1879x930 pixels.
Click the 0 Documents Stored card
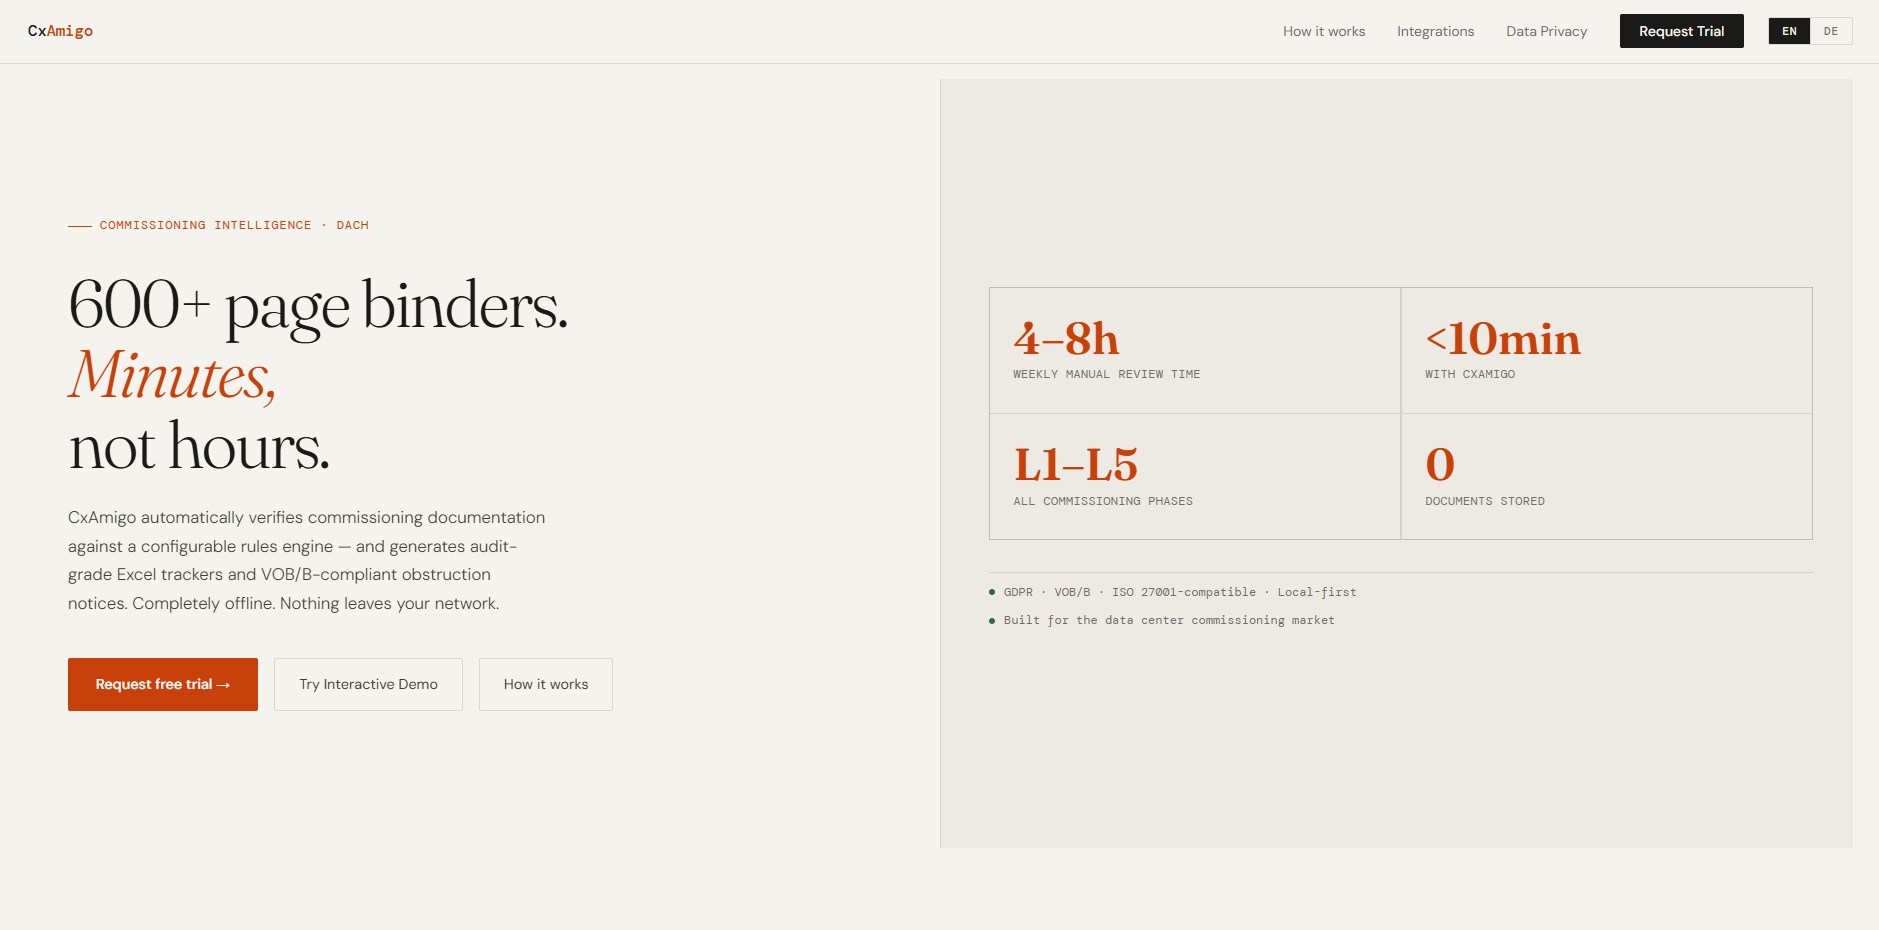1606,477
